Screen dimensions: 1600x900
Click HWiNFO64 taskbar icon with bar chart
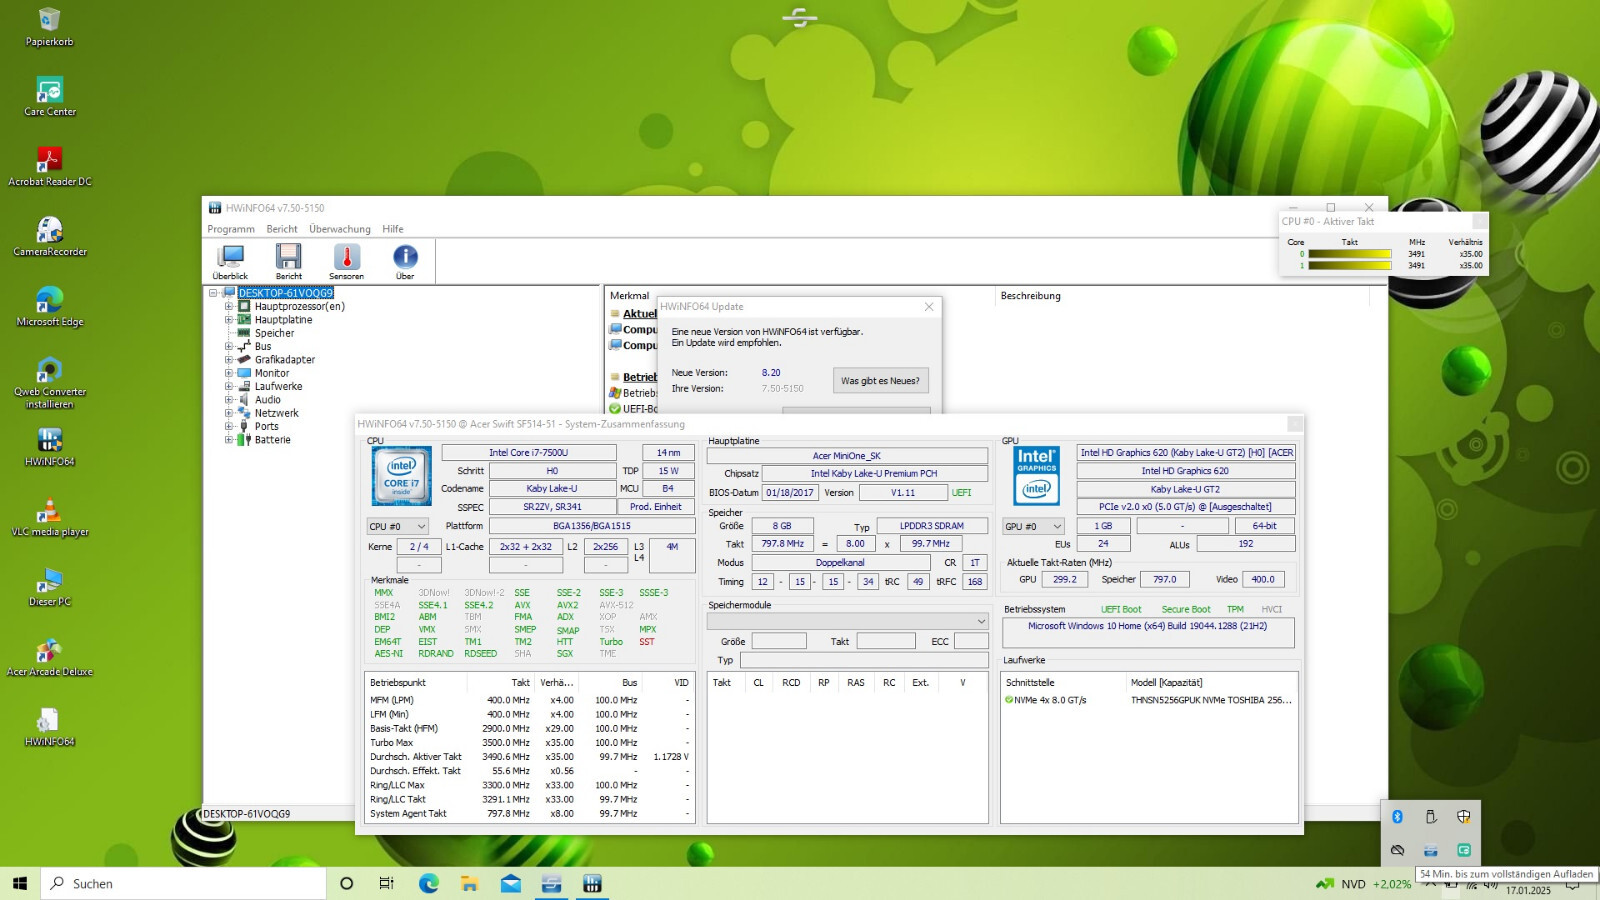point(592,883)
